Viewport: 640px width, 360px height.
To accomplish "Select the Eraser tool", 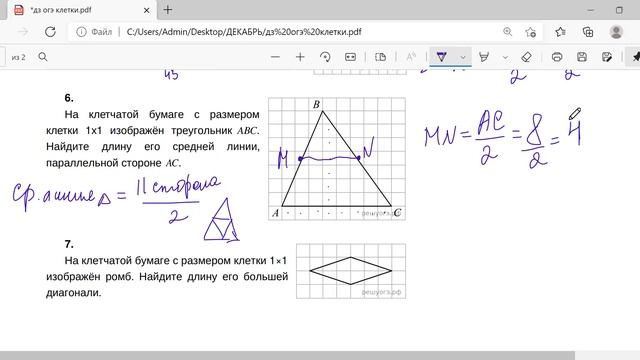I will tap(527, 57).
